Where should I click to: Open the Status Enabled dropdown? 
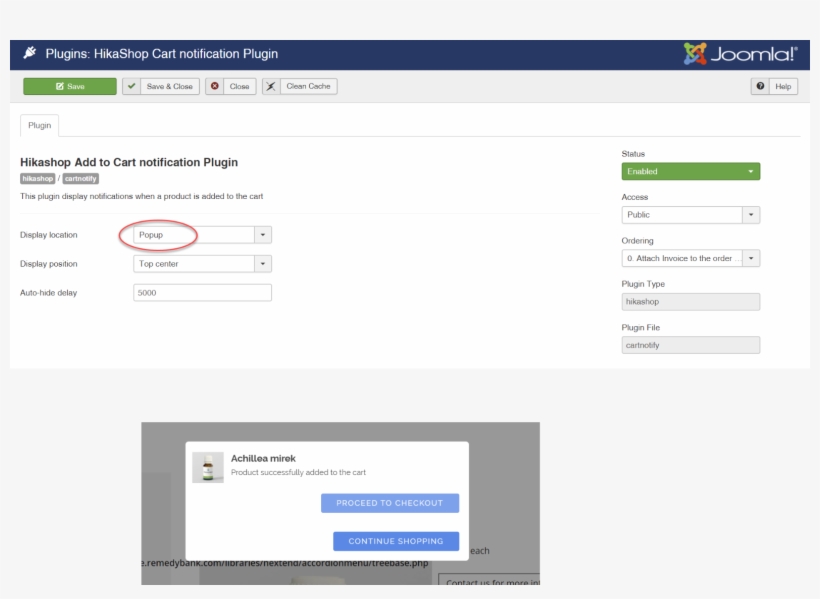tap(690, 172)
